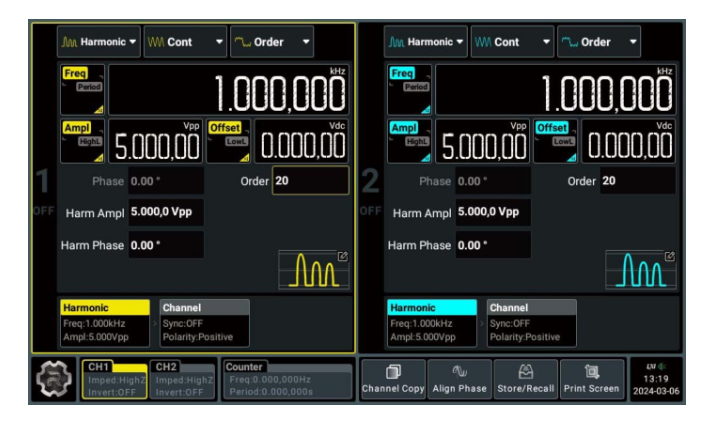The height and width of the screenshot is (428, 713).
Task: Toggle channel 2 Ampl/HighL selector
Action: (x=409, y=141)
